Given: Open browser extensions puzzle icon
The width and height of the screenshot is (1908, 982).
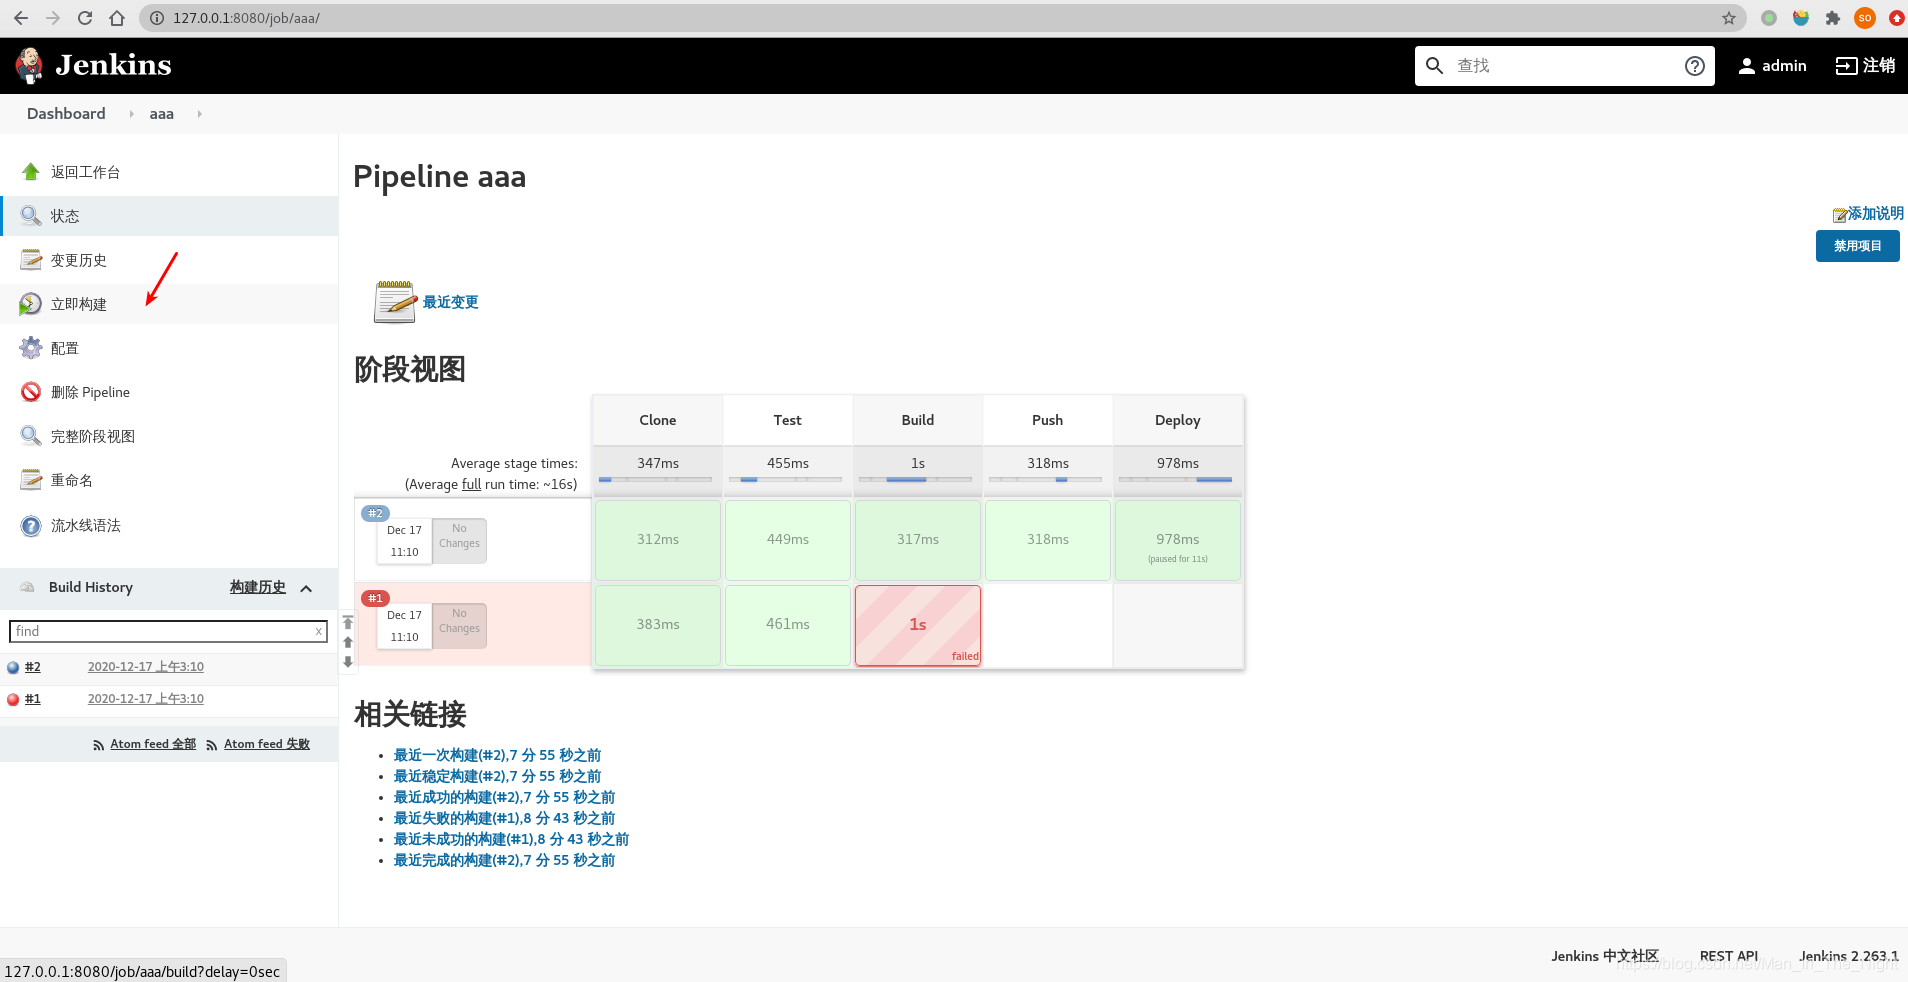Looking at the screenshot, I should [1833, 18].
